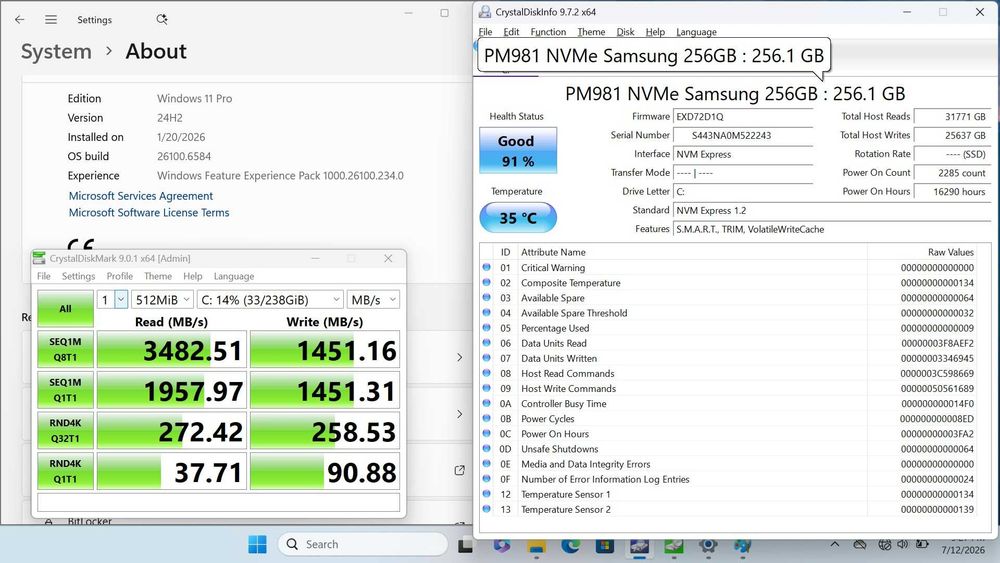Go back in the Settings window
The height and width of the screenshot is (563, 1000).
pos(20,20)
